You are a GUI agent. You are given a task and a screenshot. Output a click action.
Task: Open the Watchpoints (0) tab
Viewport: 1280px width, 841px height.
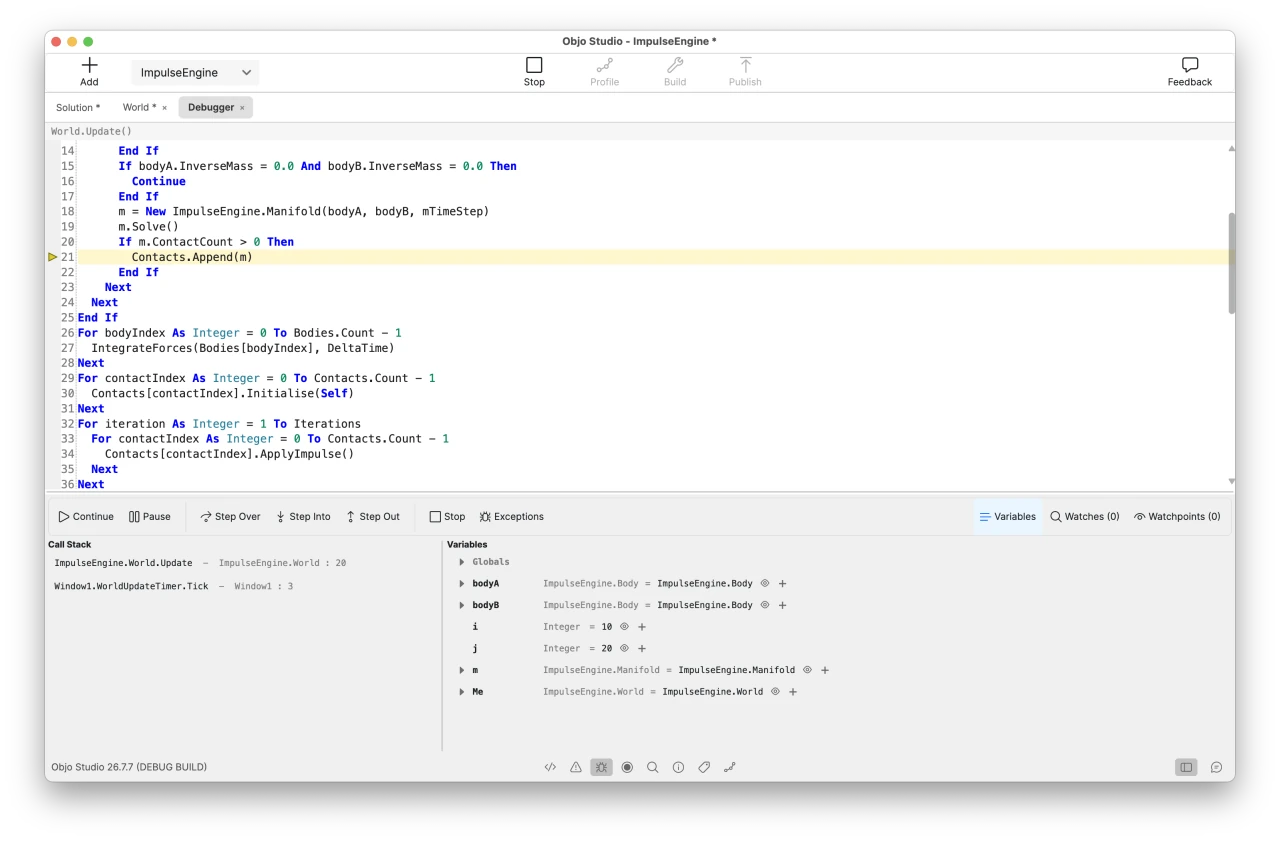1177,517
